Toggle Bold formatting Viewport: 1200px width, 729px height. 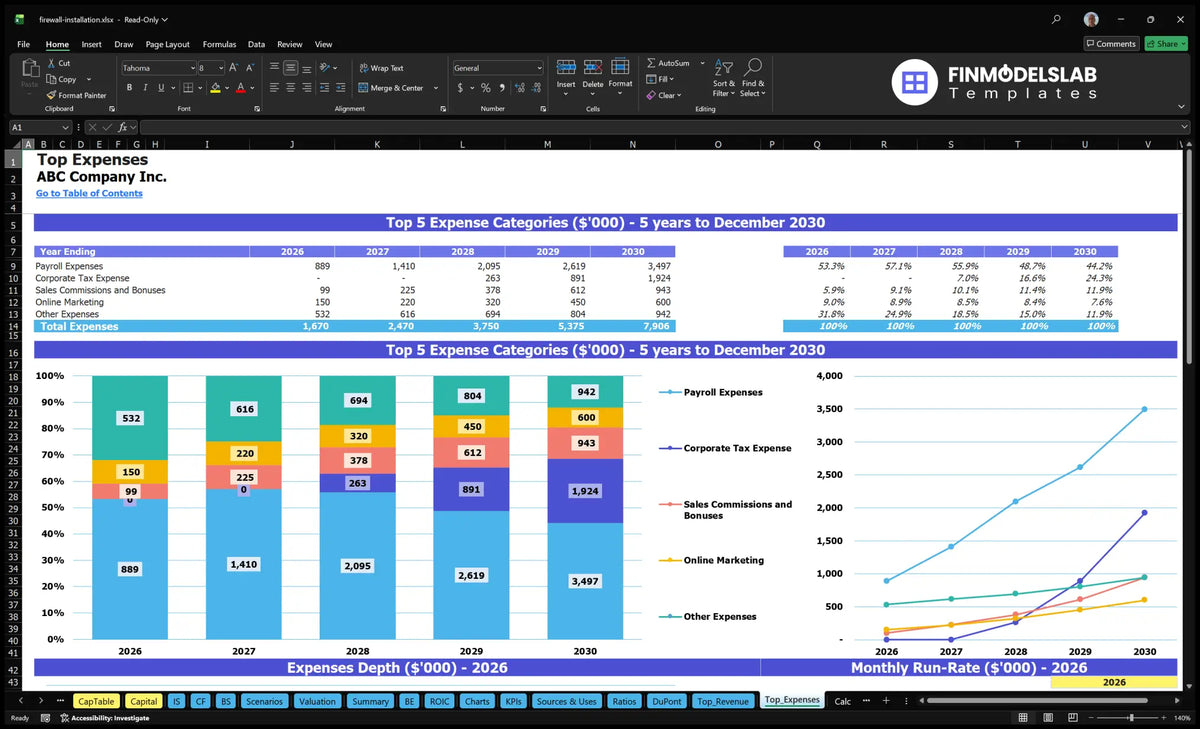(127, 88)
